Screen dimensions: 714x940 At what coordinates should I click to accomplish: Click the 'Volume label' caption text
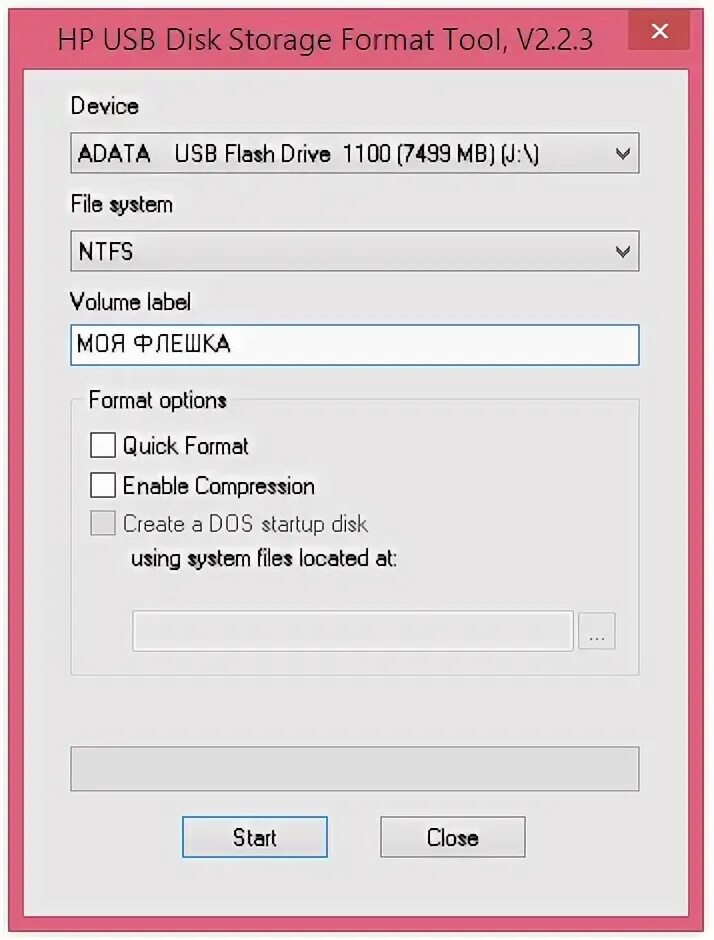[x=131, y=302]
